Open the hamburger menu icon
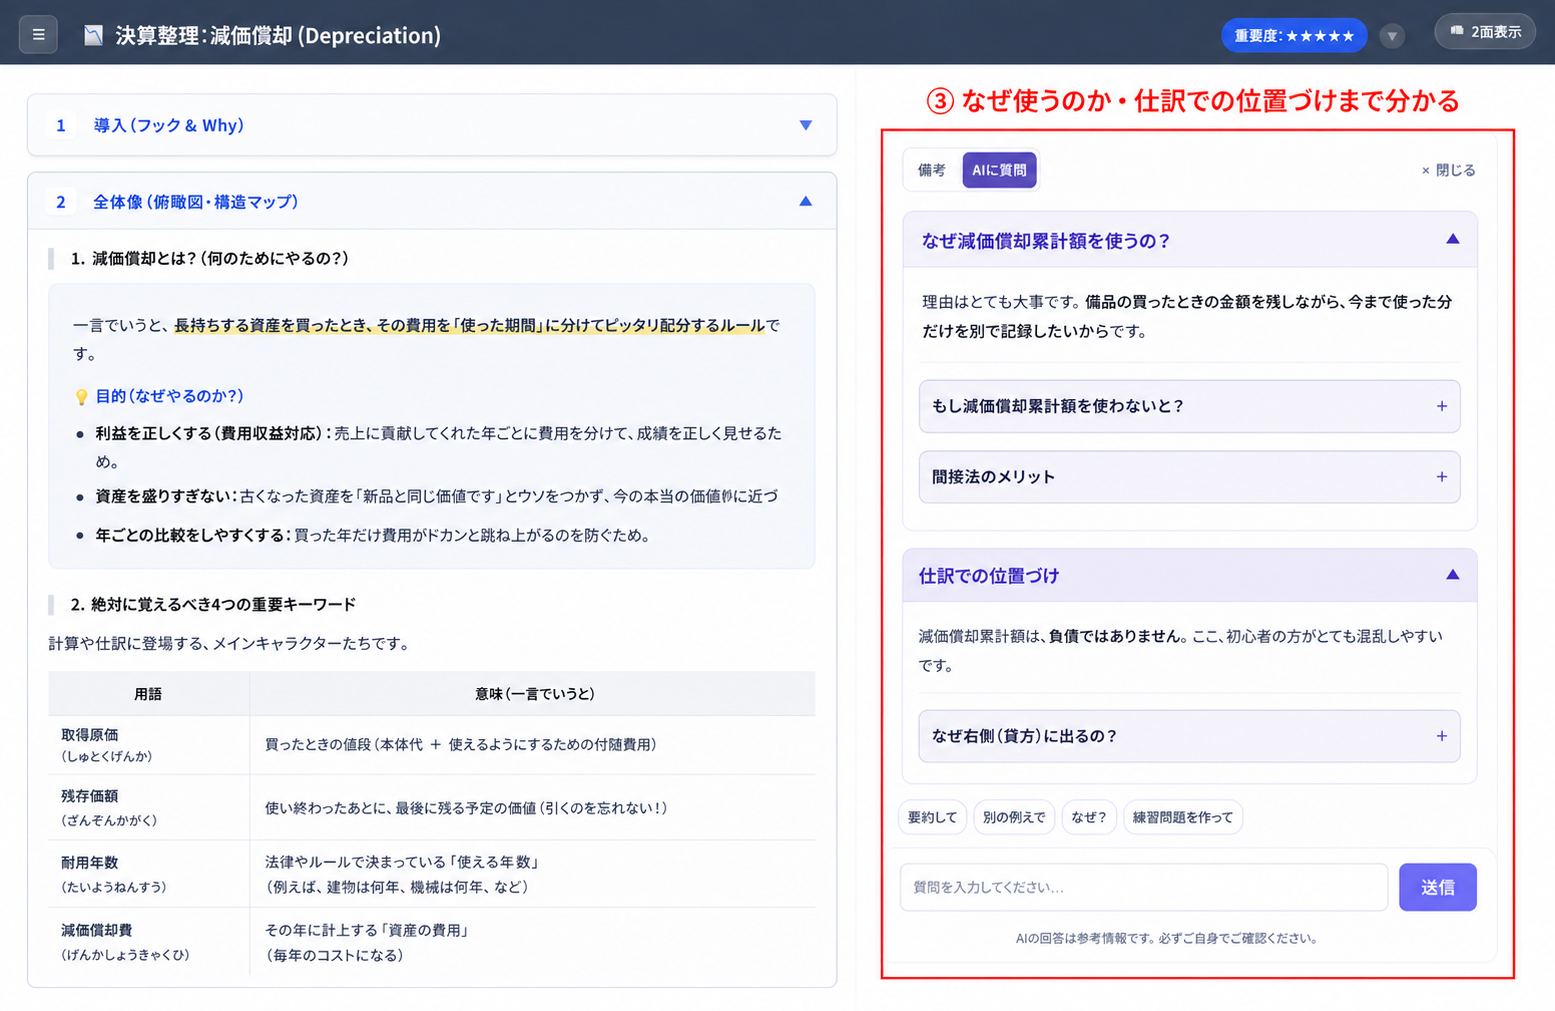The width and height of the screenshot is (1555, 1011). (38, 35)
